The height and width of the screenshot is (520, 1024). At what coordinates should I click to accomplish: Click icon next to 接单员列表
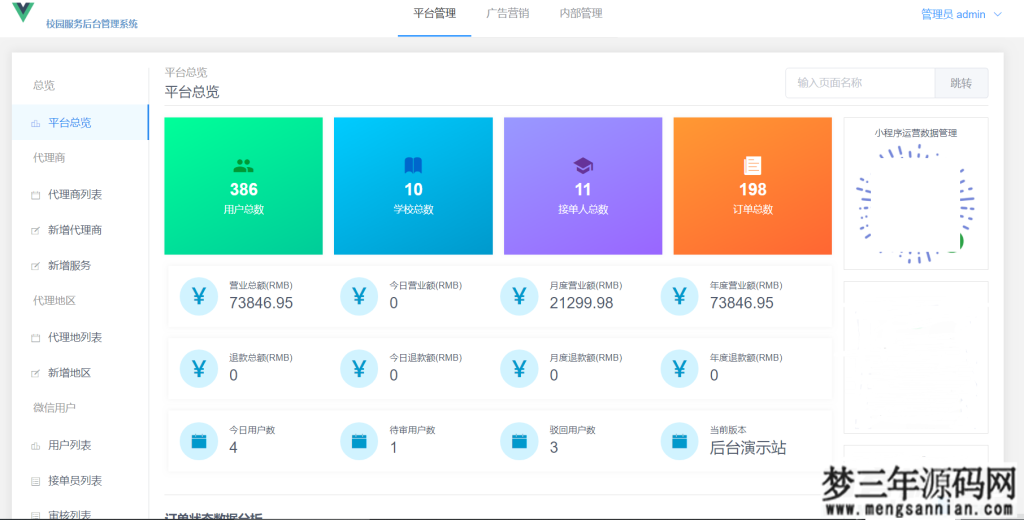[x=36, y=481]
